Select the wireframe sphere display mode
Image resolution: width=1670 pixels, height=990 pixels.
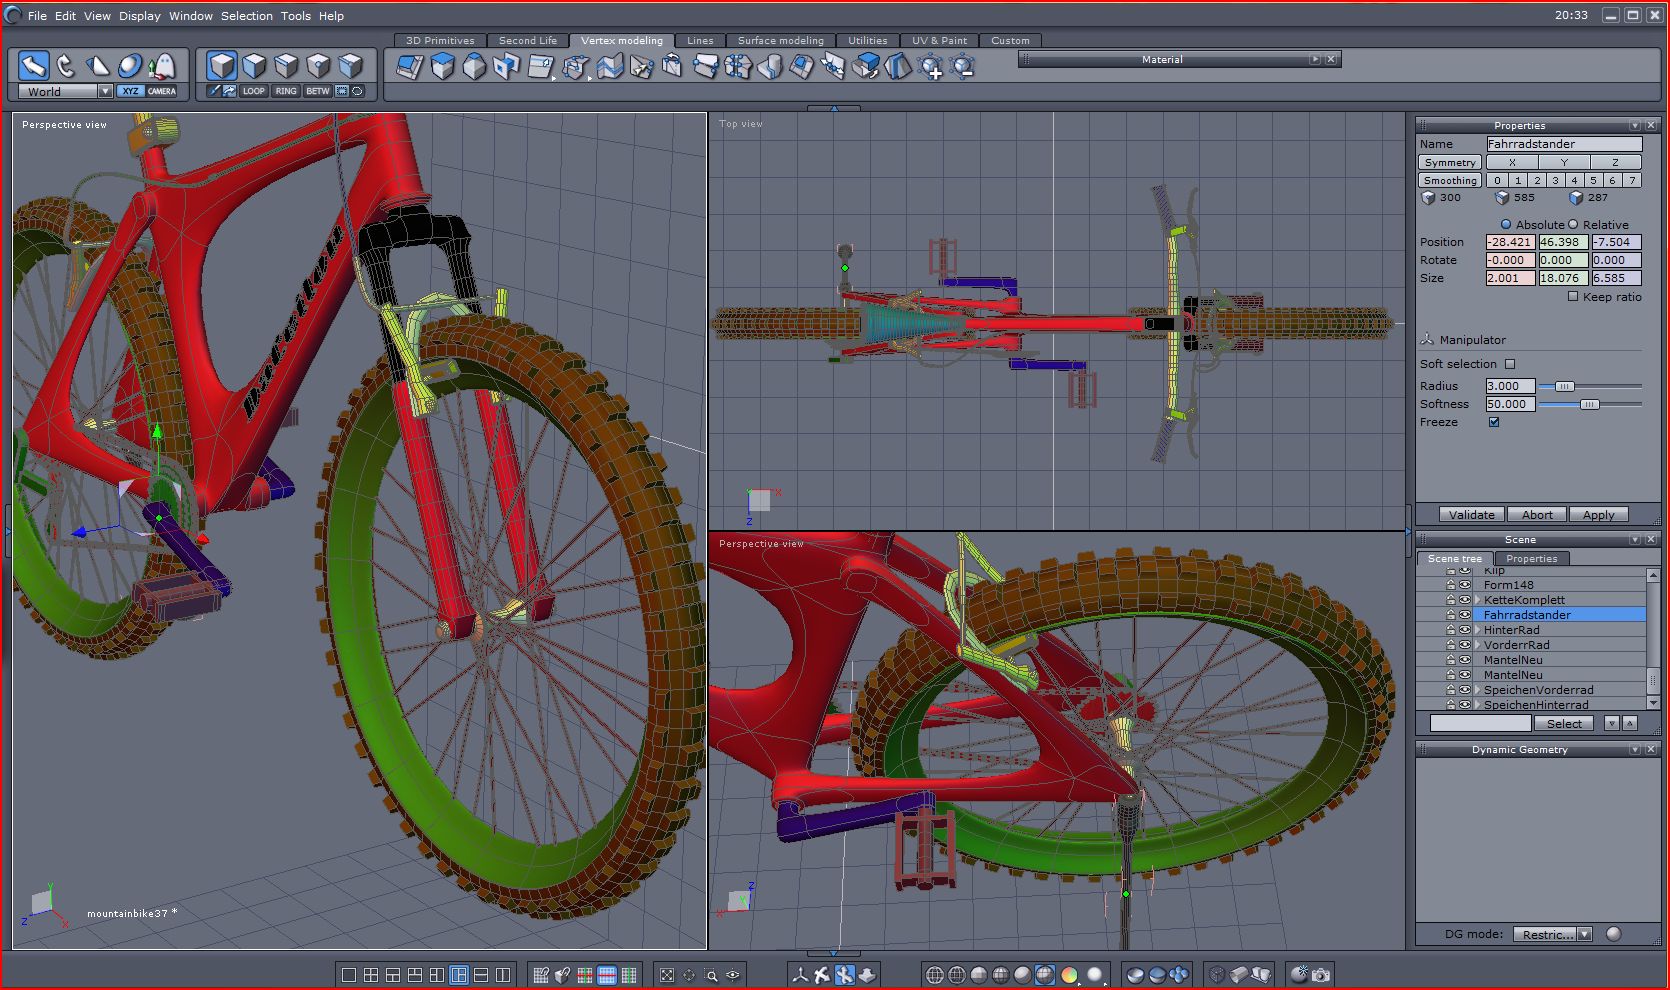935,975
